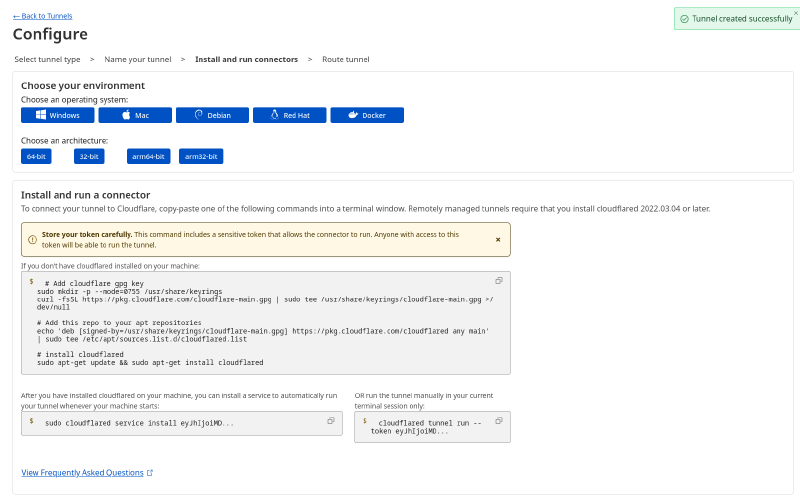The width and height of the screenshot is (800, 501).
Task: Go to Name your tunnel step
Action: (138, 59)
